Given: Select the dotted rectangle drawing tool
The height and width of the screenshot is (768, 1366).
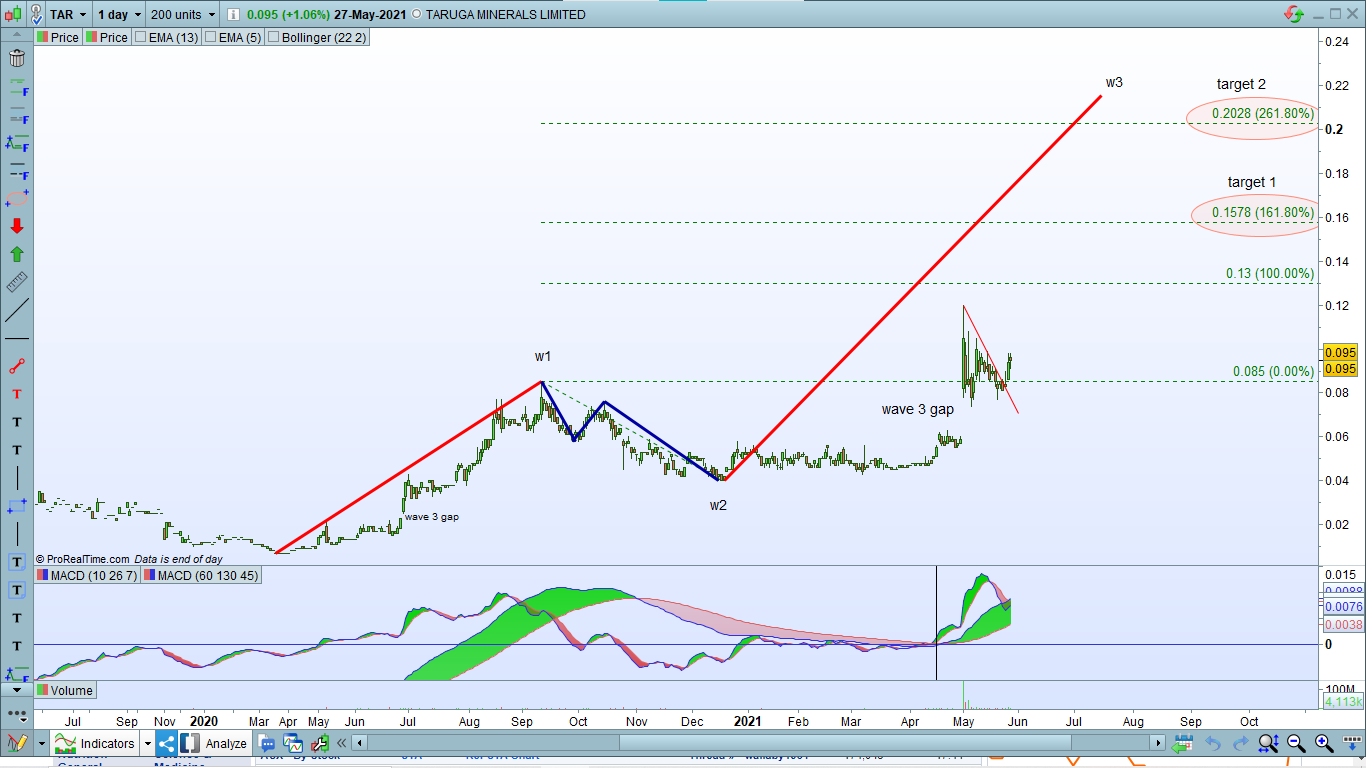Looking at the screenshot, I should pos(17,506).
